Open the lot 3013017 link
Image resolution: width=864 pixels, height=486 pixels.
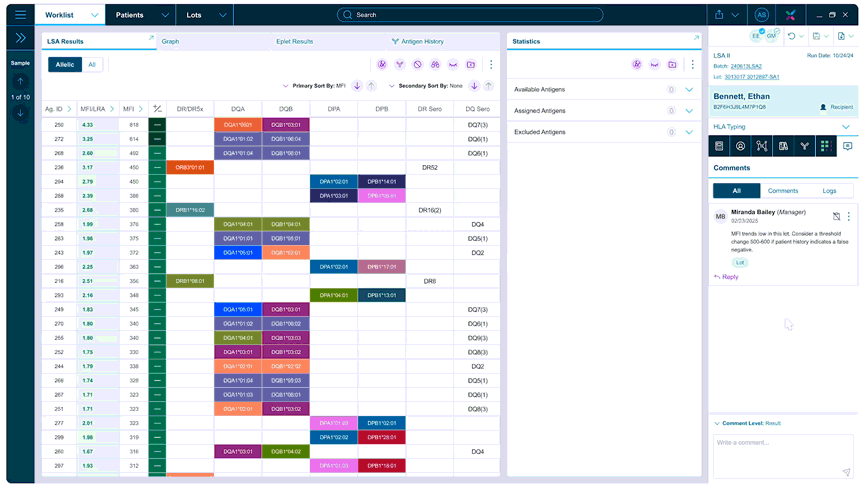752,77
